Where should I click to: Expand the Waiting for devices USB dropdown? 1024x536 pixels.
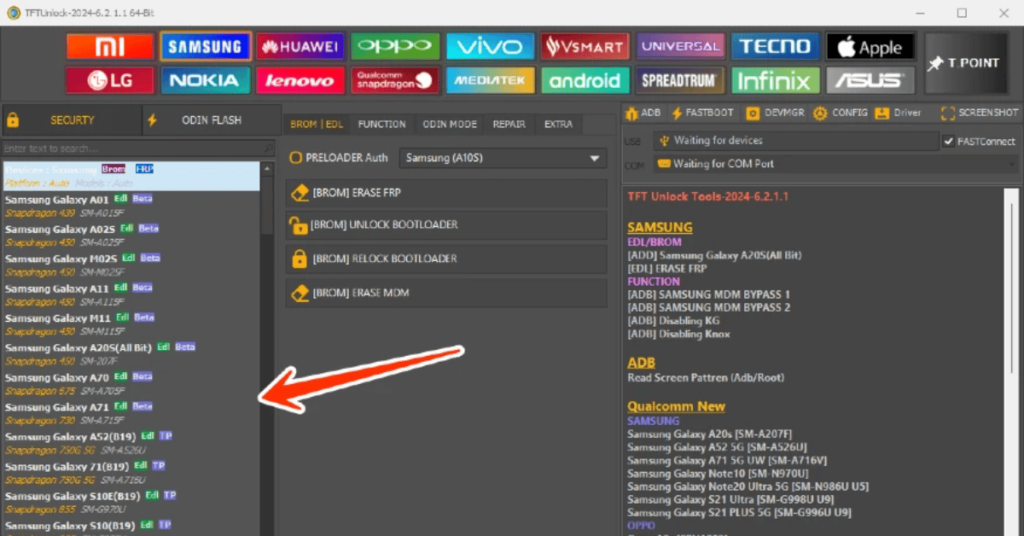pos(795,140)
